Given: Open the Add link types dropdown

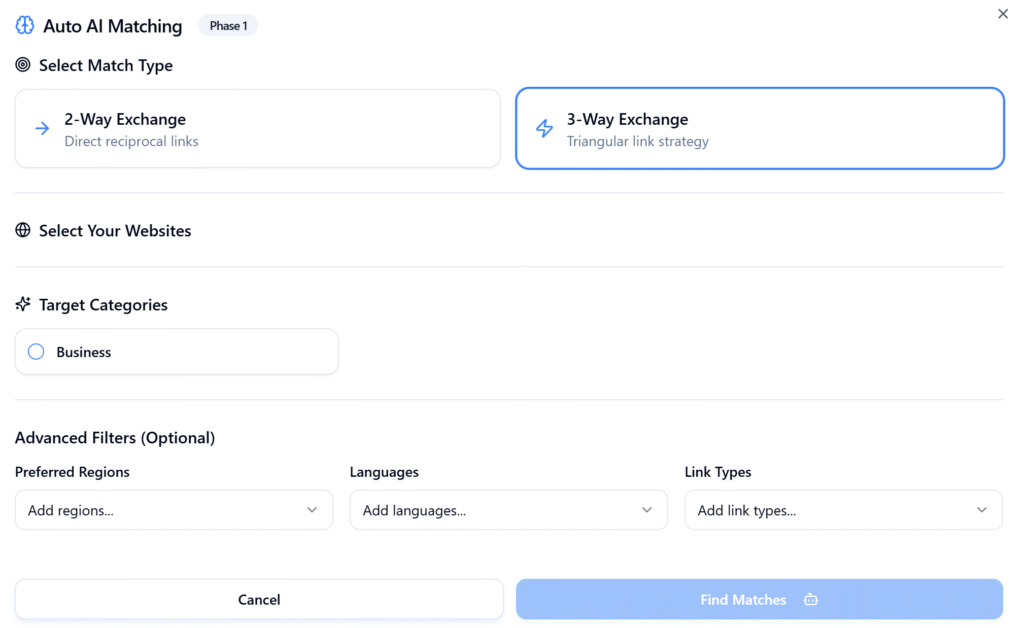Looking at the screenshot, I should 843,510.
